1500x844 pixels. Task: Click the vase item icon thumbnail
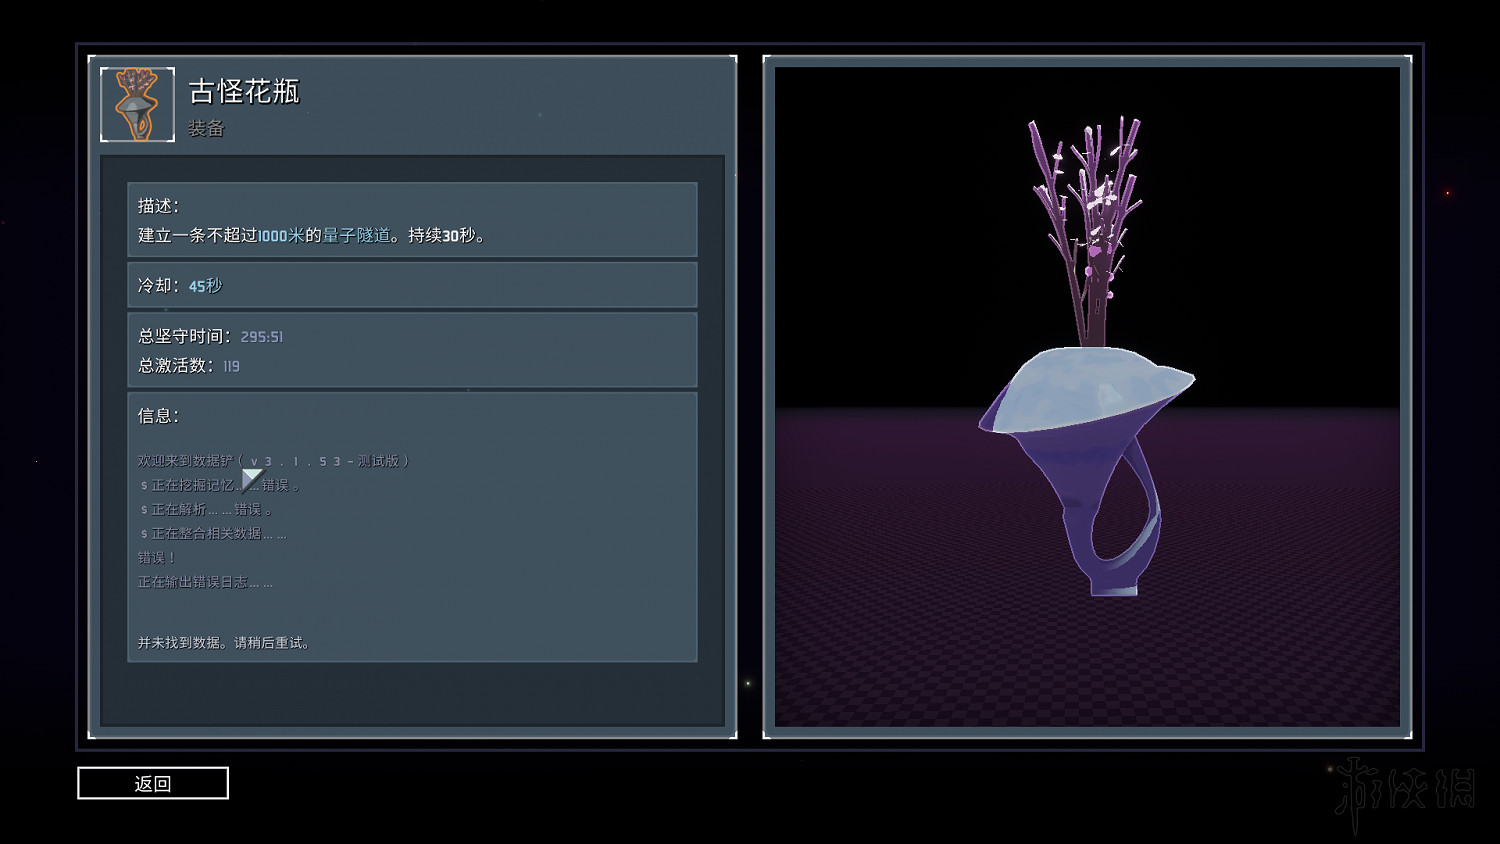pos(138,105)
